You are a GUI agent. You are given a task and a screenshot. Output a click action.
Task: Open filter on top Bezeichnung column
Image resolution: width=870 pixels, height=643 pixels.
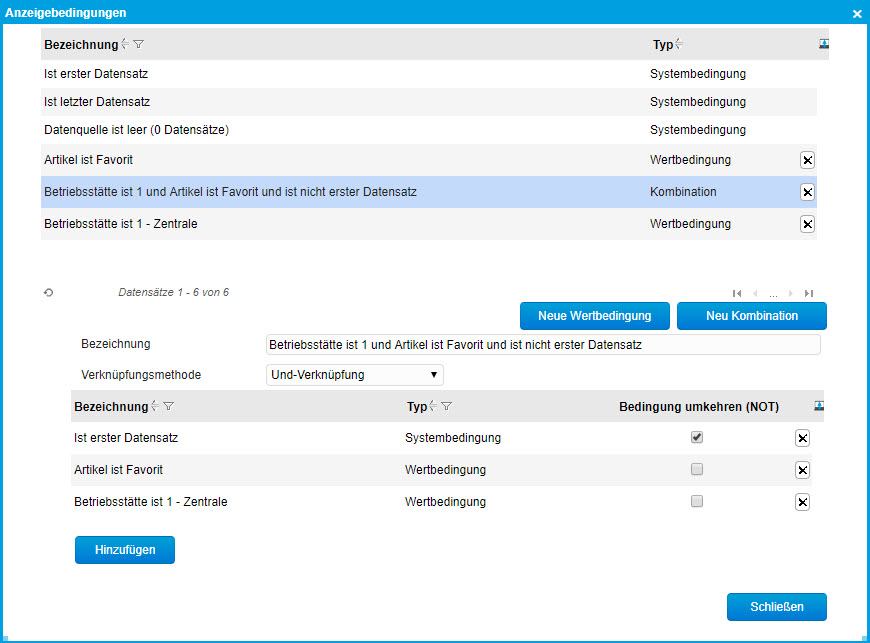coord(139,45)
